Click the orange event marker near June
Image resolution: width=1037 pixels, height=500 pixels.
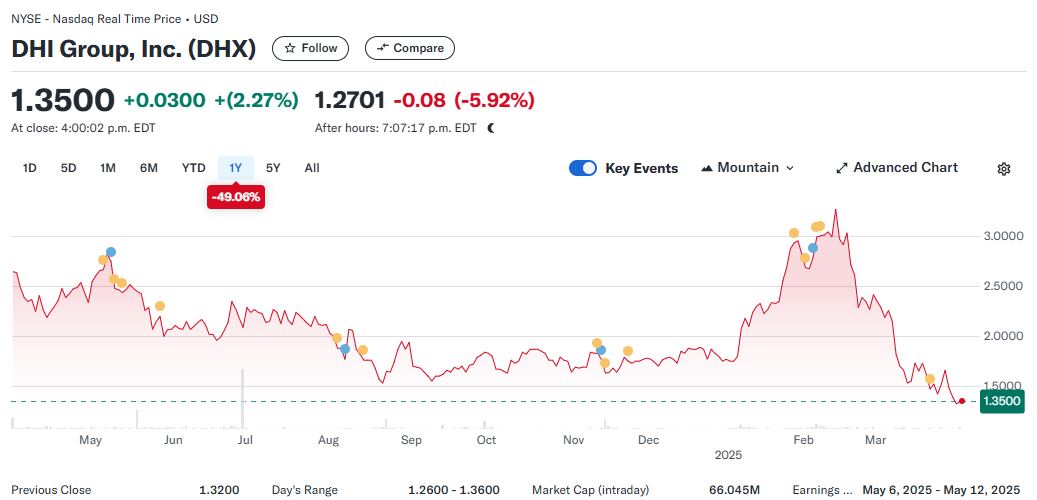(159, 306)
